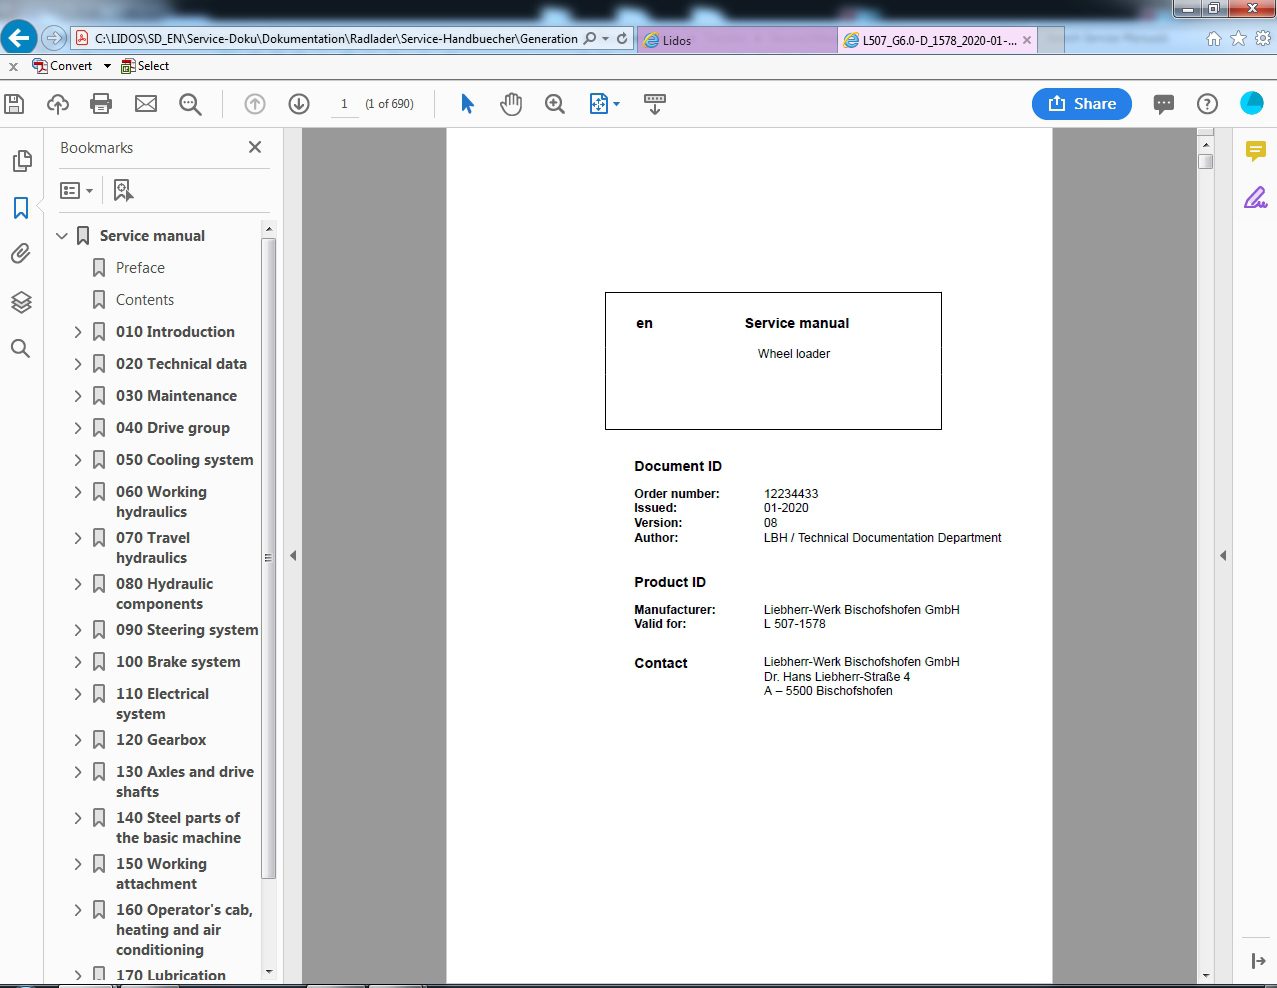Viewport: 1277px width, 988px height.
Task: Jump to 130 Axles and drive shafts
Action: point(185,782)
